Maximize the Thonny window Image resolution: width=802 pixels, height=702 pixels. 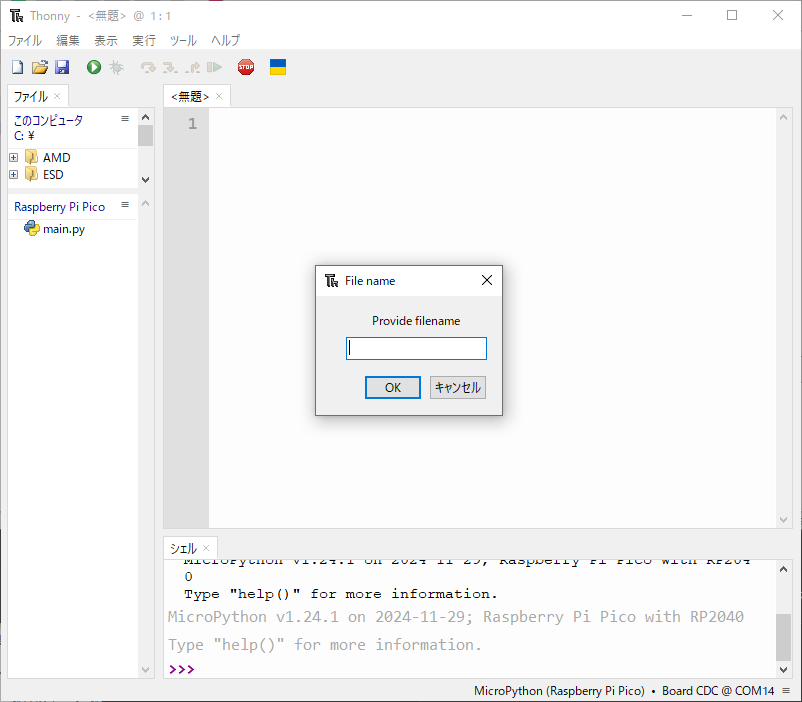(x=732, y=15)
